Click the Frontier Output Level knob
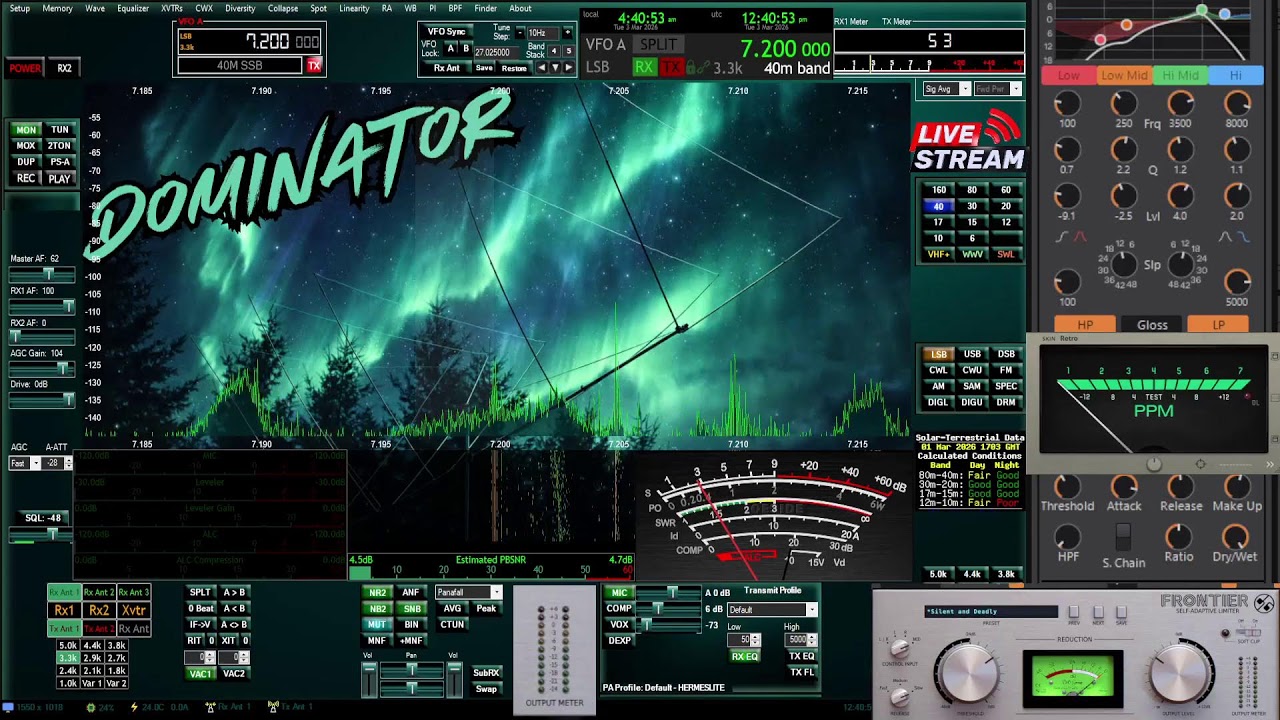The height and width of the screenshot is (720, 1280). [x=1181, y=671]
